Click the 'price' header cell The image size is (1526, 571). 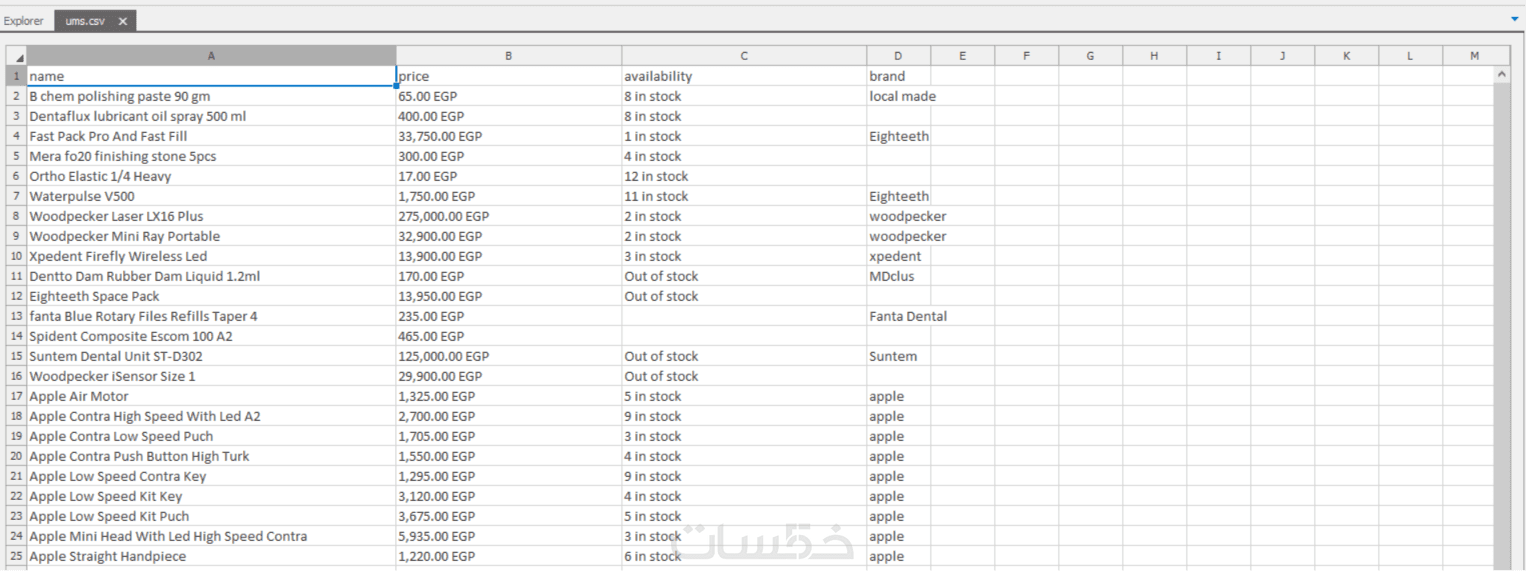(509, 76)
